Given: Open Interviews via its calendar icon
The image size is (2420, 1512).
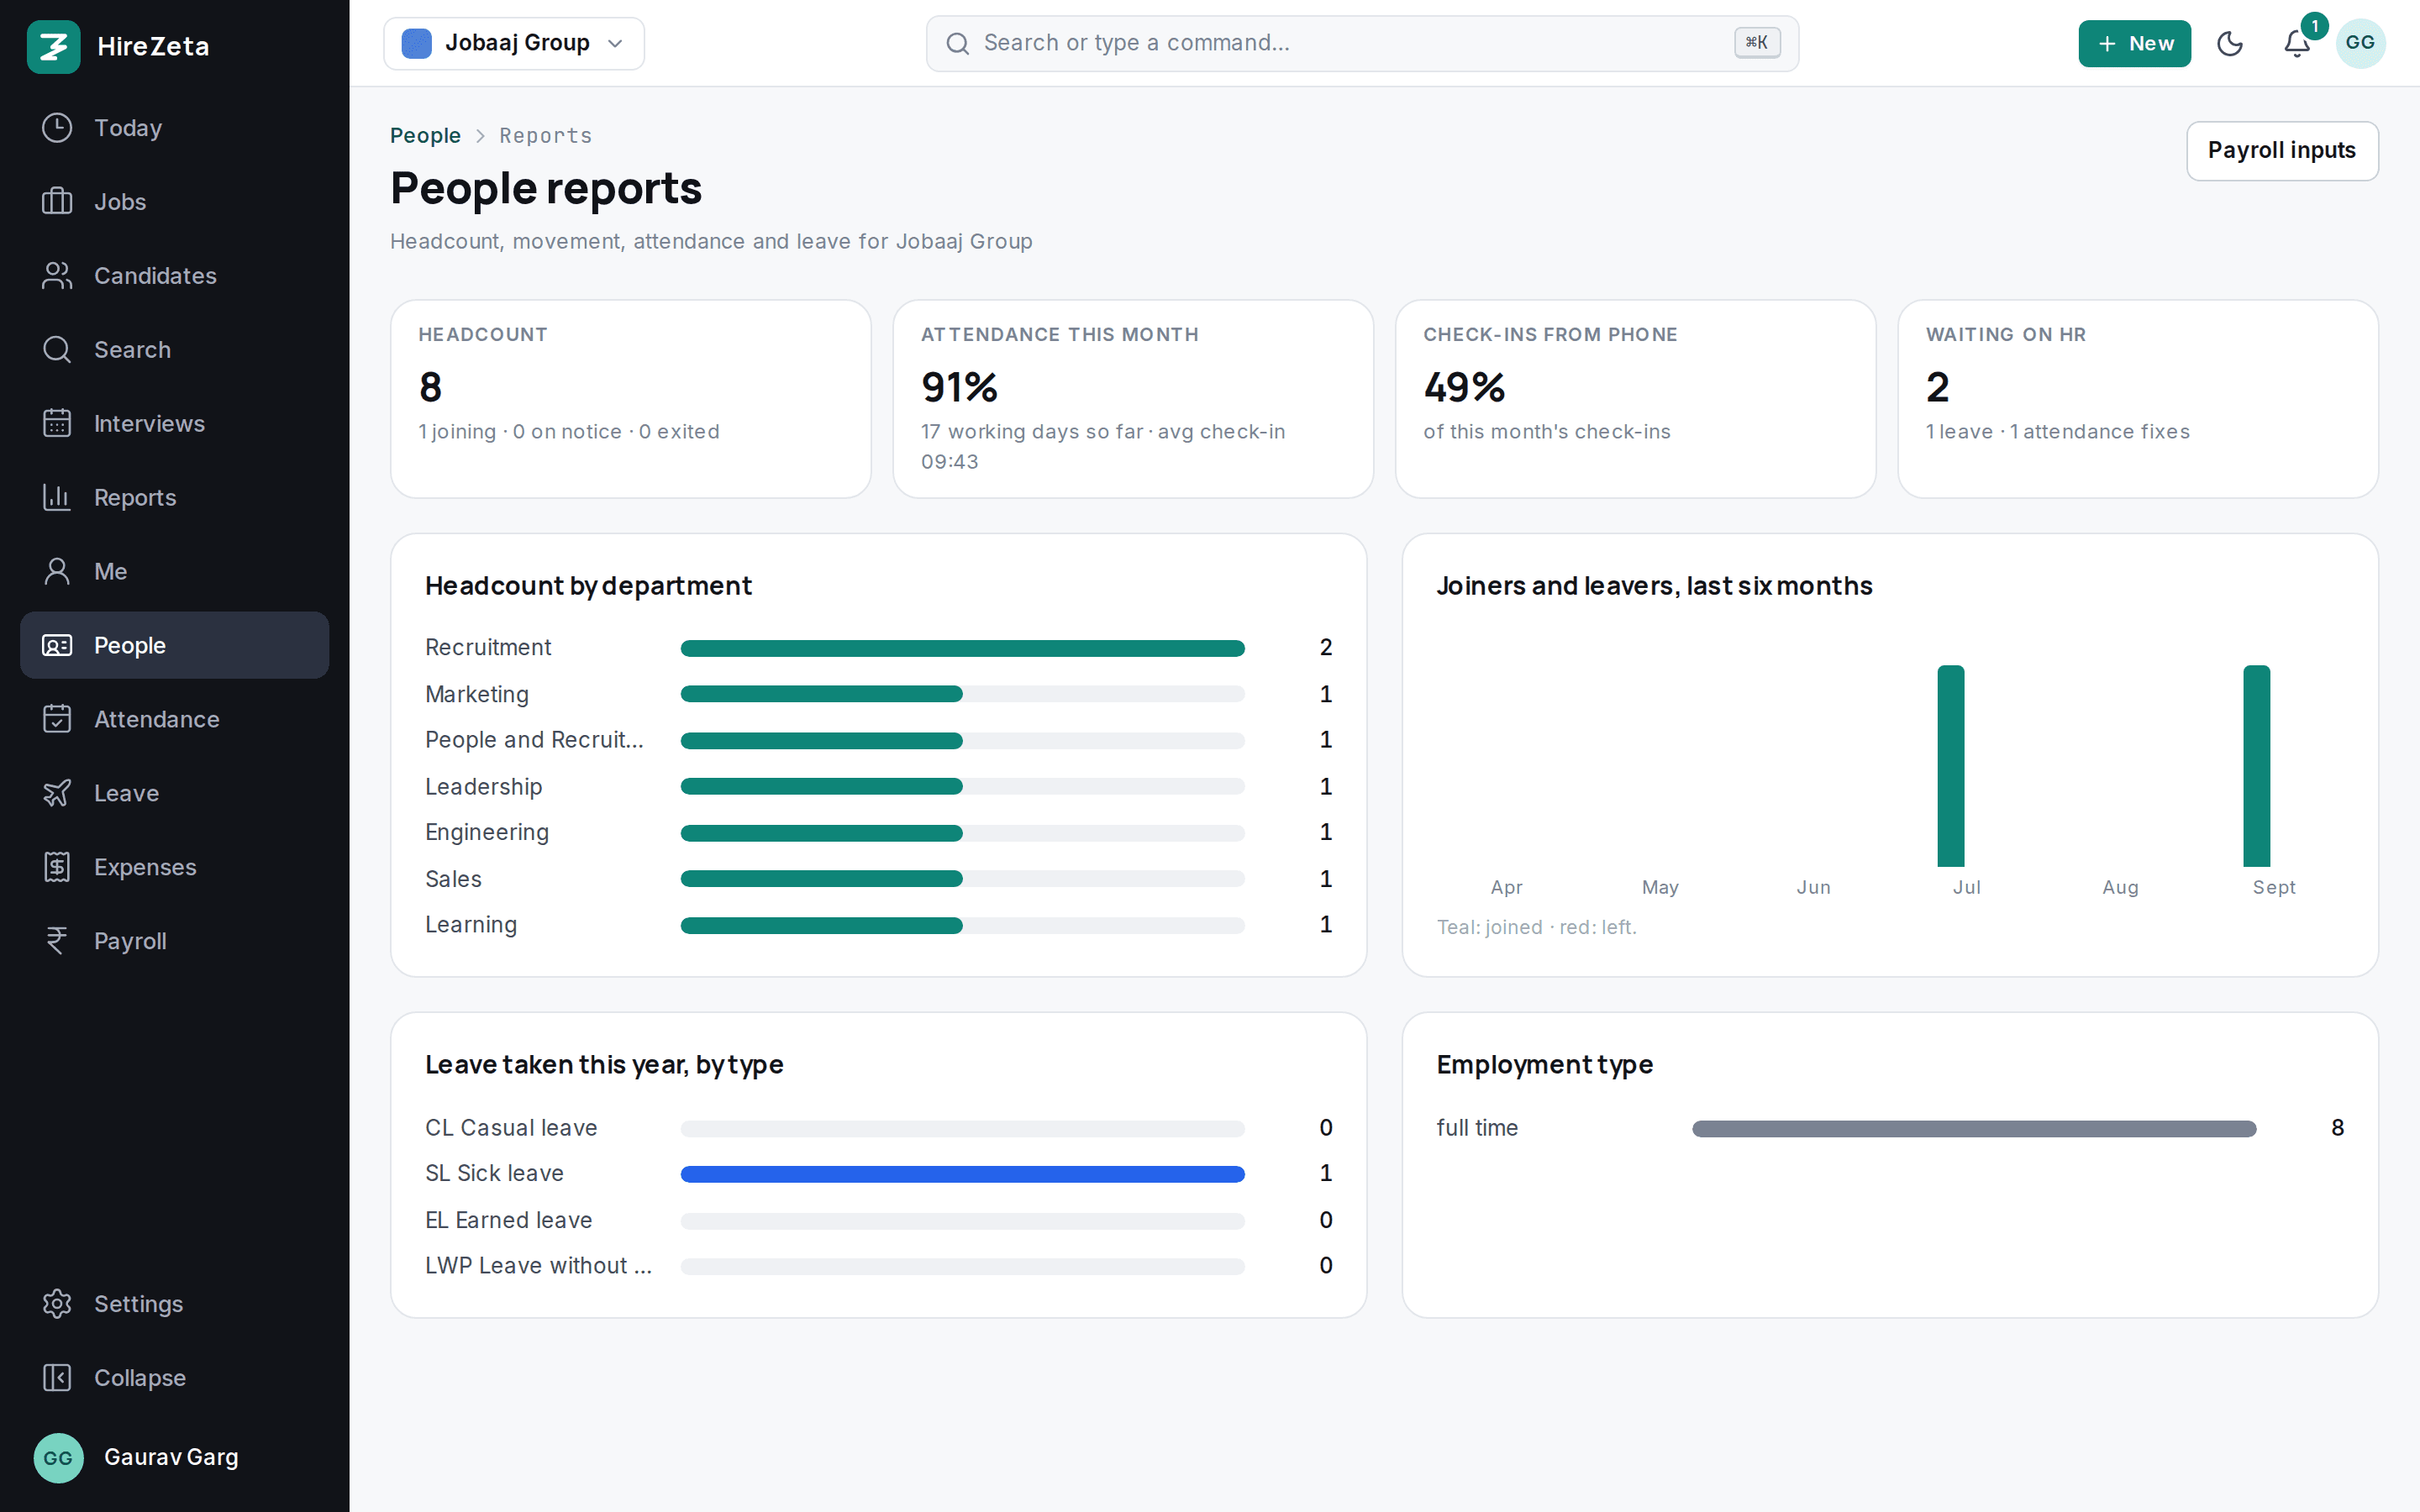Looking at the screenshot, I should 57,424.
